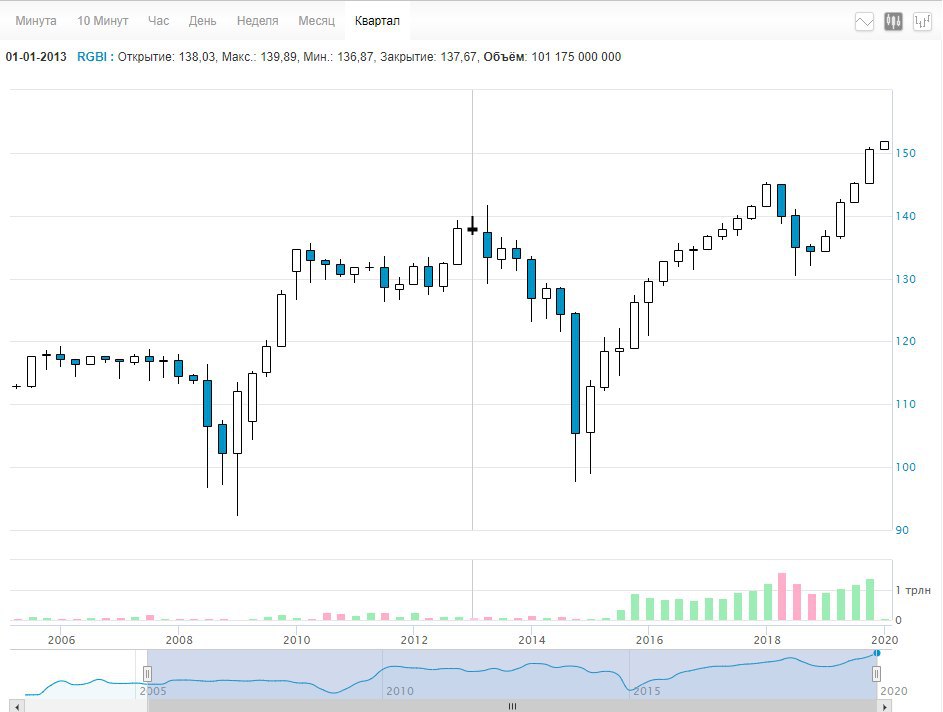
Task: Choose the Неделя timeframe tab
Action: coord(257,21)
